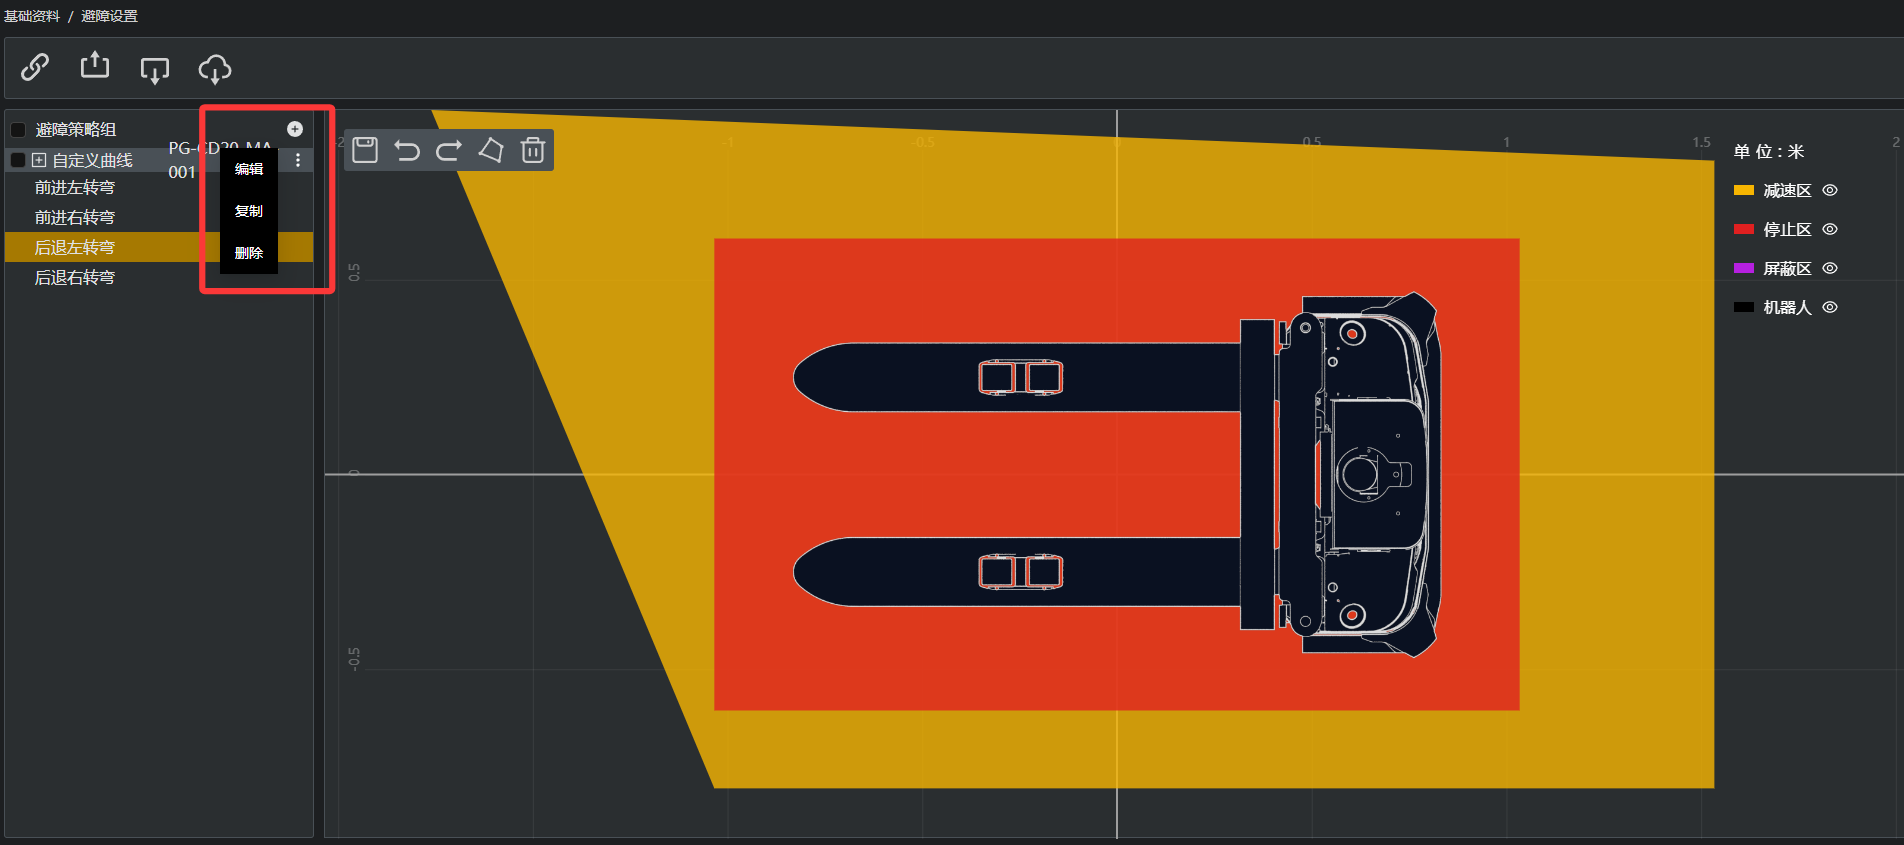The width and height of the screenshot is (1904, 845).
Task: Open the 基础资料 breadcrumb link
Action: 32,16
